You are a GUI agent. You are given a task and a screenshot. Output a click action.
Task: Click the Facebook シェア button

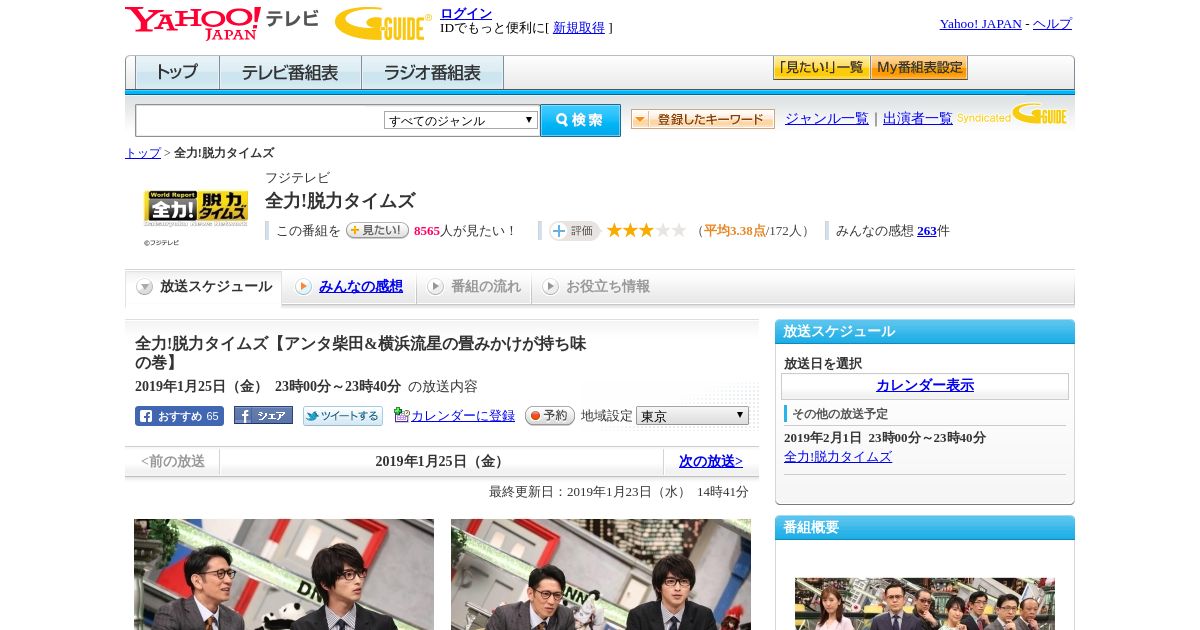pyautogui.click(x=263, y=415)
